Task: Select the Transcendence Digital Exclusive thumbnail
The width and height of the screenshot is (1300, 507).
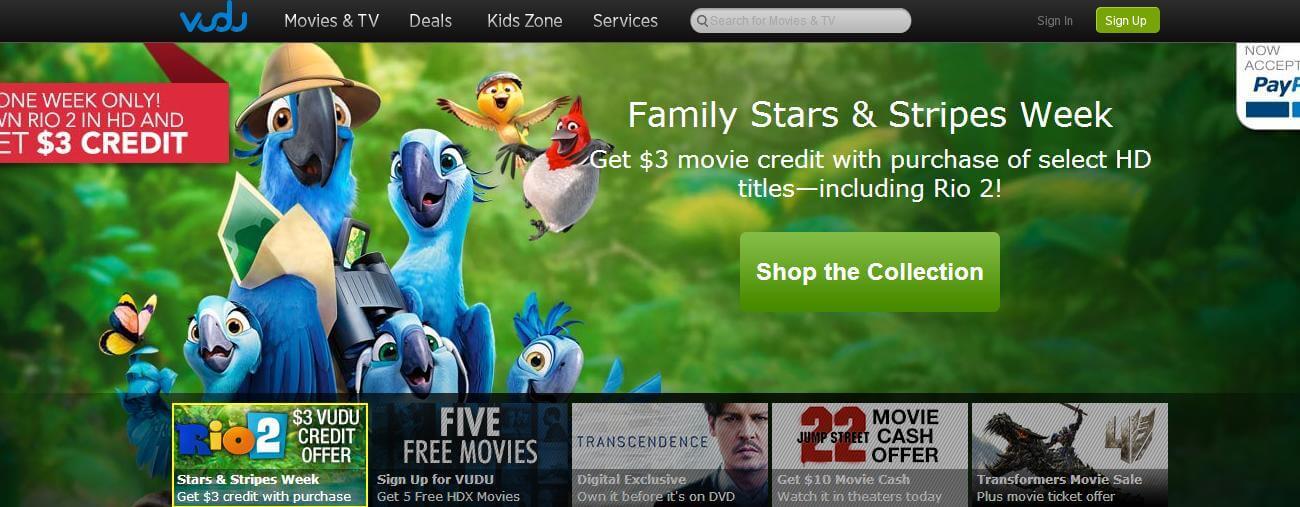Action: pos(670,455)
